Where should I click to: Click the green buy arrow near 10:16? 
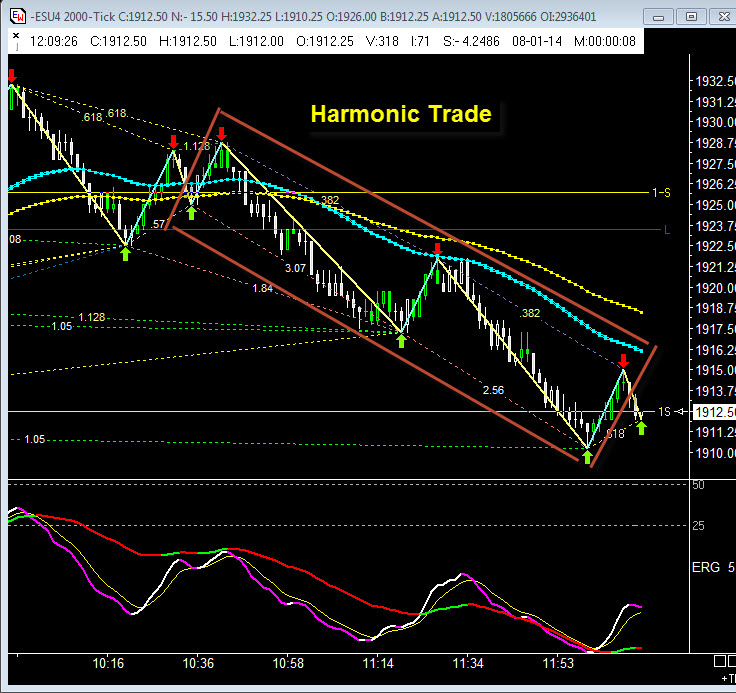(x=125, y=254)
